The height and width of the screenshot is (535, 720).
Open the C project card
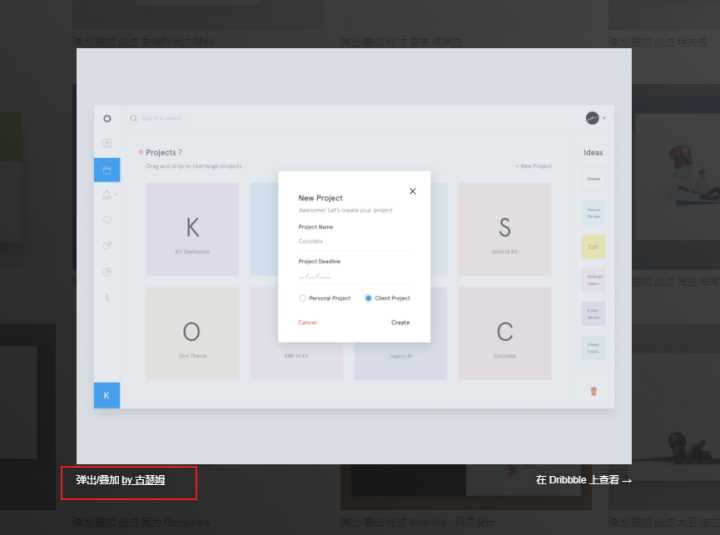click(505, 333)
